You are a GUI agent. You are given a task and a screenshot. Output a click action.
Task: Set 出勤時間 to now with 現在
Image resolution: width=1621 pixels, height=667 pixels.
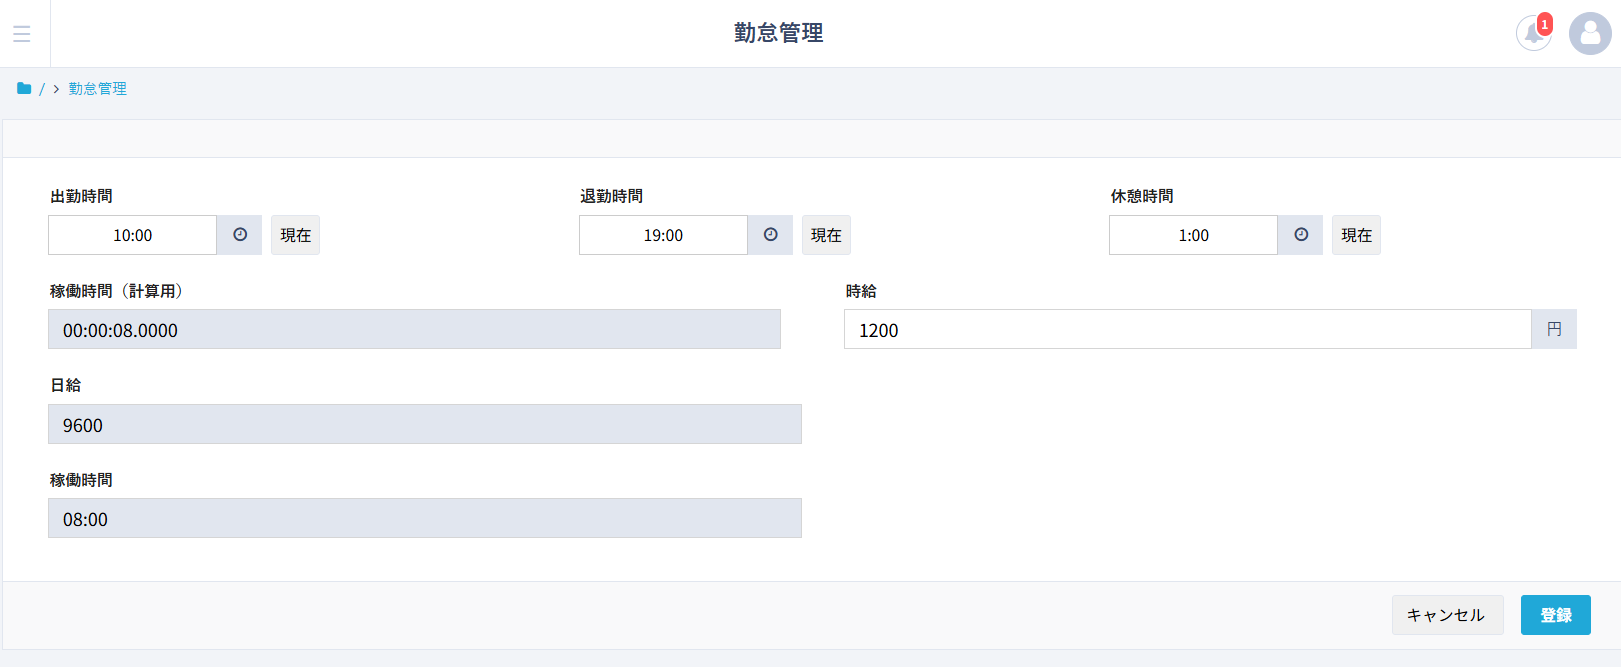(295, 235)
